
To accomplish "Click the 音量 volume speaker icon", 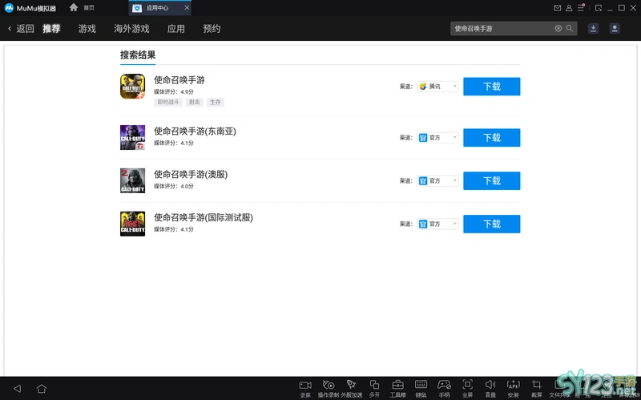I will pos(490,385).
